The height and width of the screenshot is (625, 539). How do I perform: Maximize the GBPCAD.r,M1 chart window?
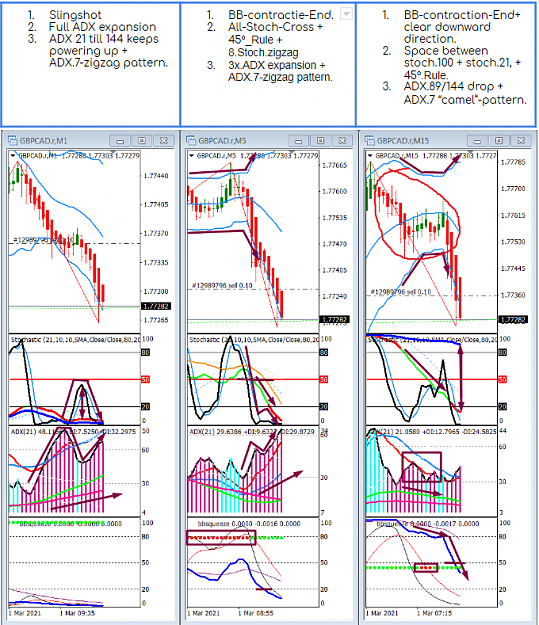click(142, 141)
